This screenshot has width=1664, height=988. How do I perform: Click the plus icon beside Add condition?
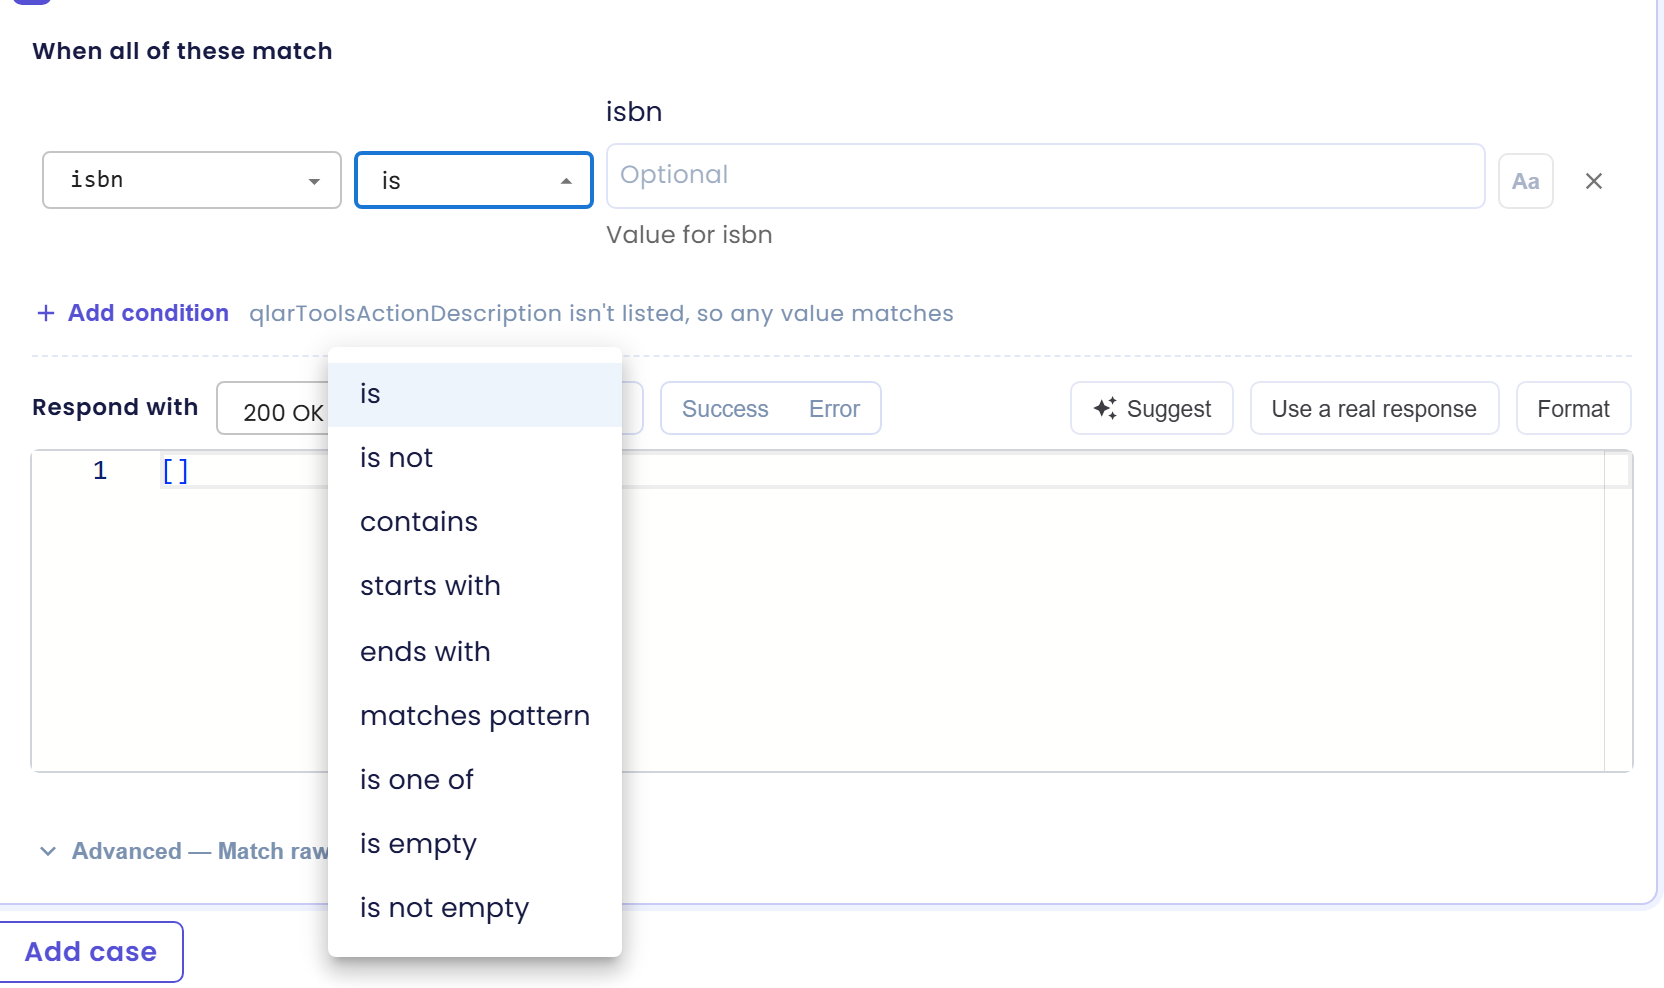tap(46, 313)
